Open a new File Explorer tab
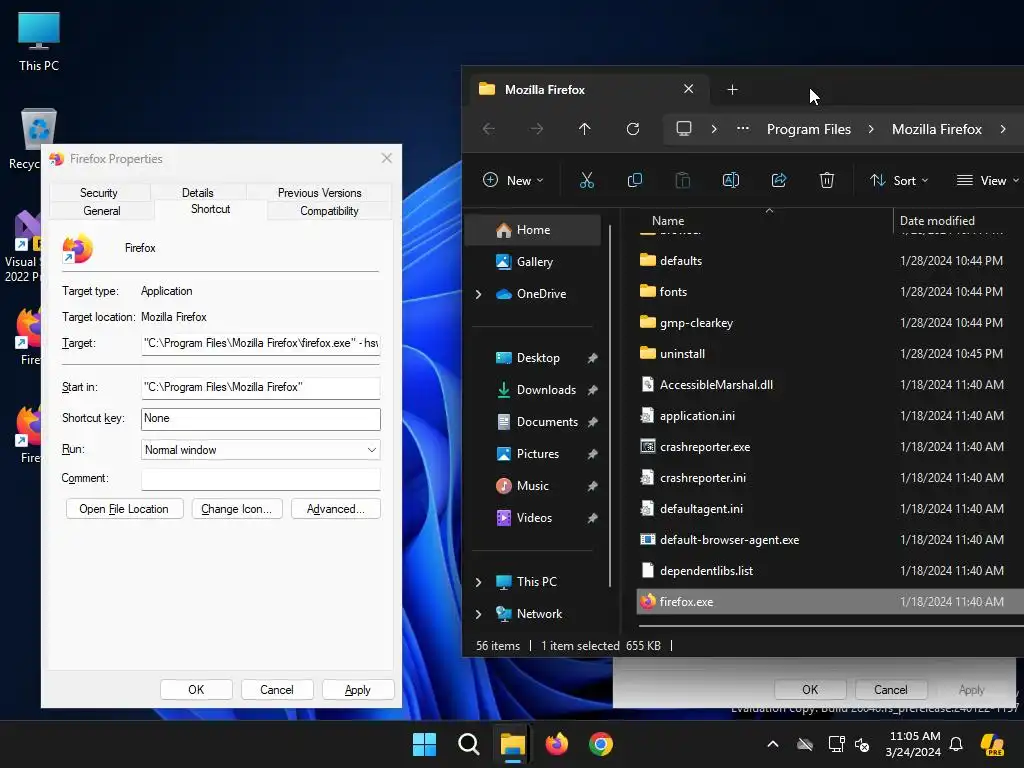Screen dimensions: 1024x768 732,89
